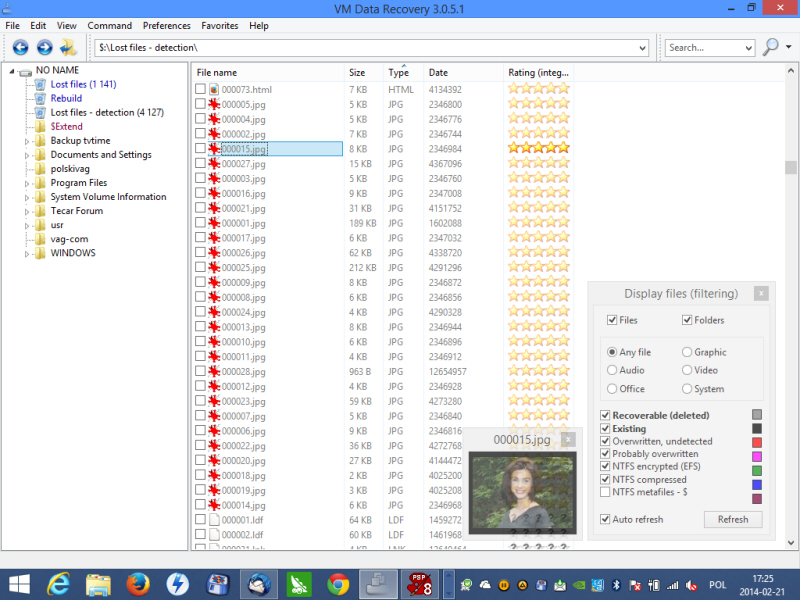Click the Windows Start button
Image resolution: width=800 pixels, height=600 pixels.
tap(19, 585)
